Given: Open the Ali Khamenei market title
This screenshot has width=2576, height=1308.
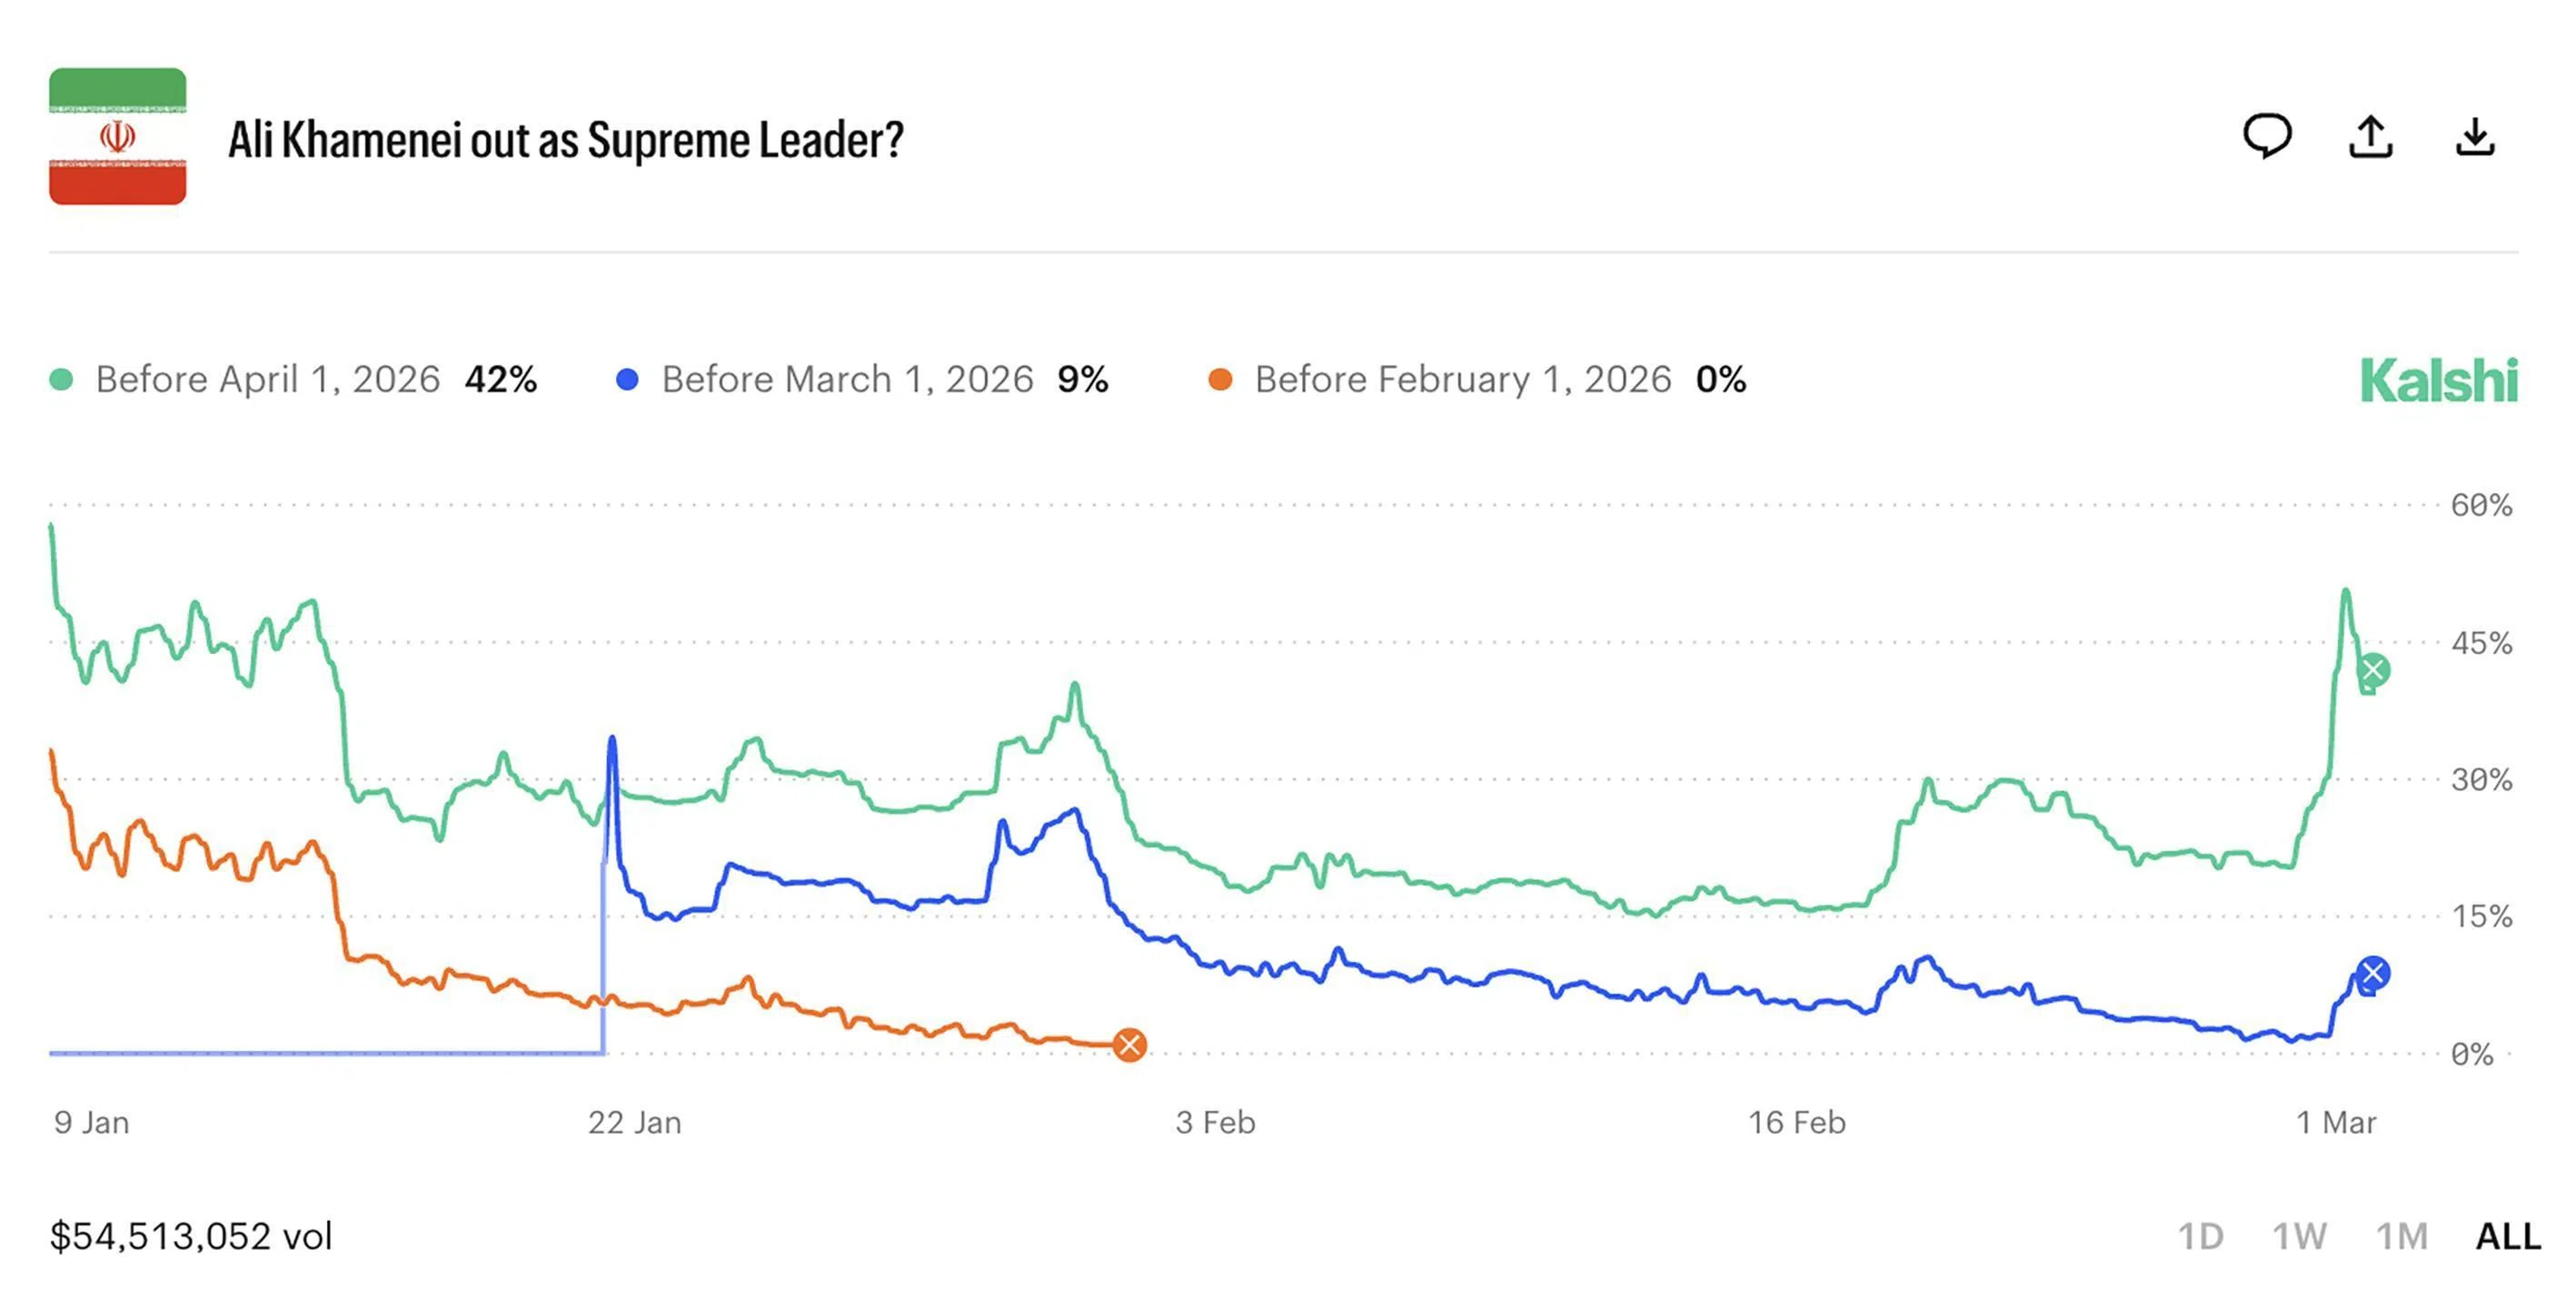Looking at the screenshot, I should pyautogui.click(x=566, y=140).
